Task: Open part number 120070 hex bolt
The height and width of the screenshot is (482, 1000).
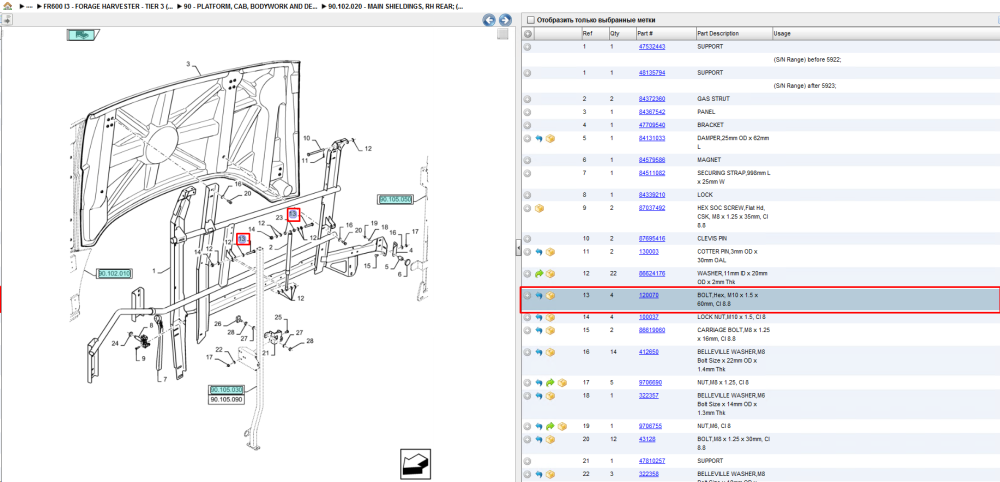Action: coord(649,296)
